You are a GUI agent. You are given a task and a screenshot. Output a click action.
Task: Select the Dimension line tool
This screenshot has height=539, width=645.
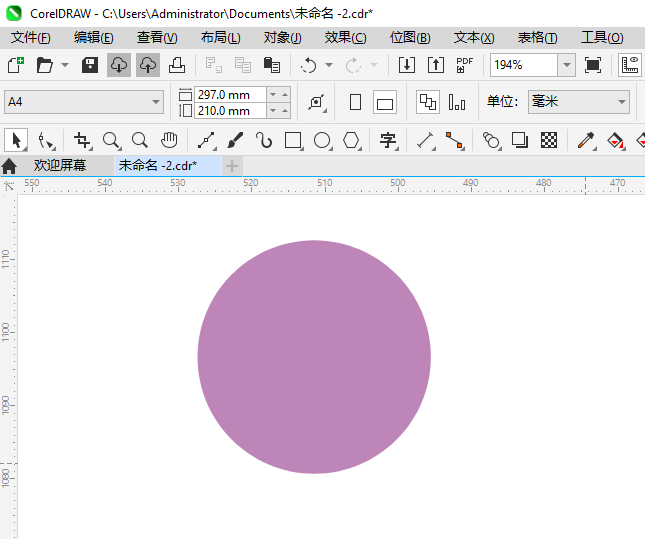pyautogui.click(x=426, y=140)
